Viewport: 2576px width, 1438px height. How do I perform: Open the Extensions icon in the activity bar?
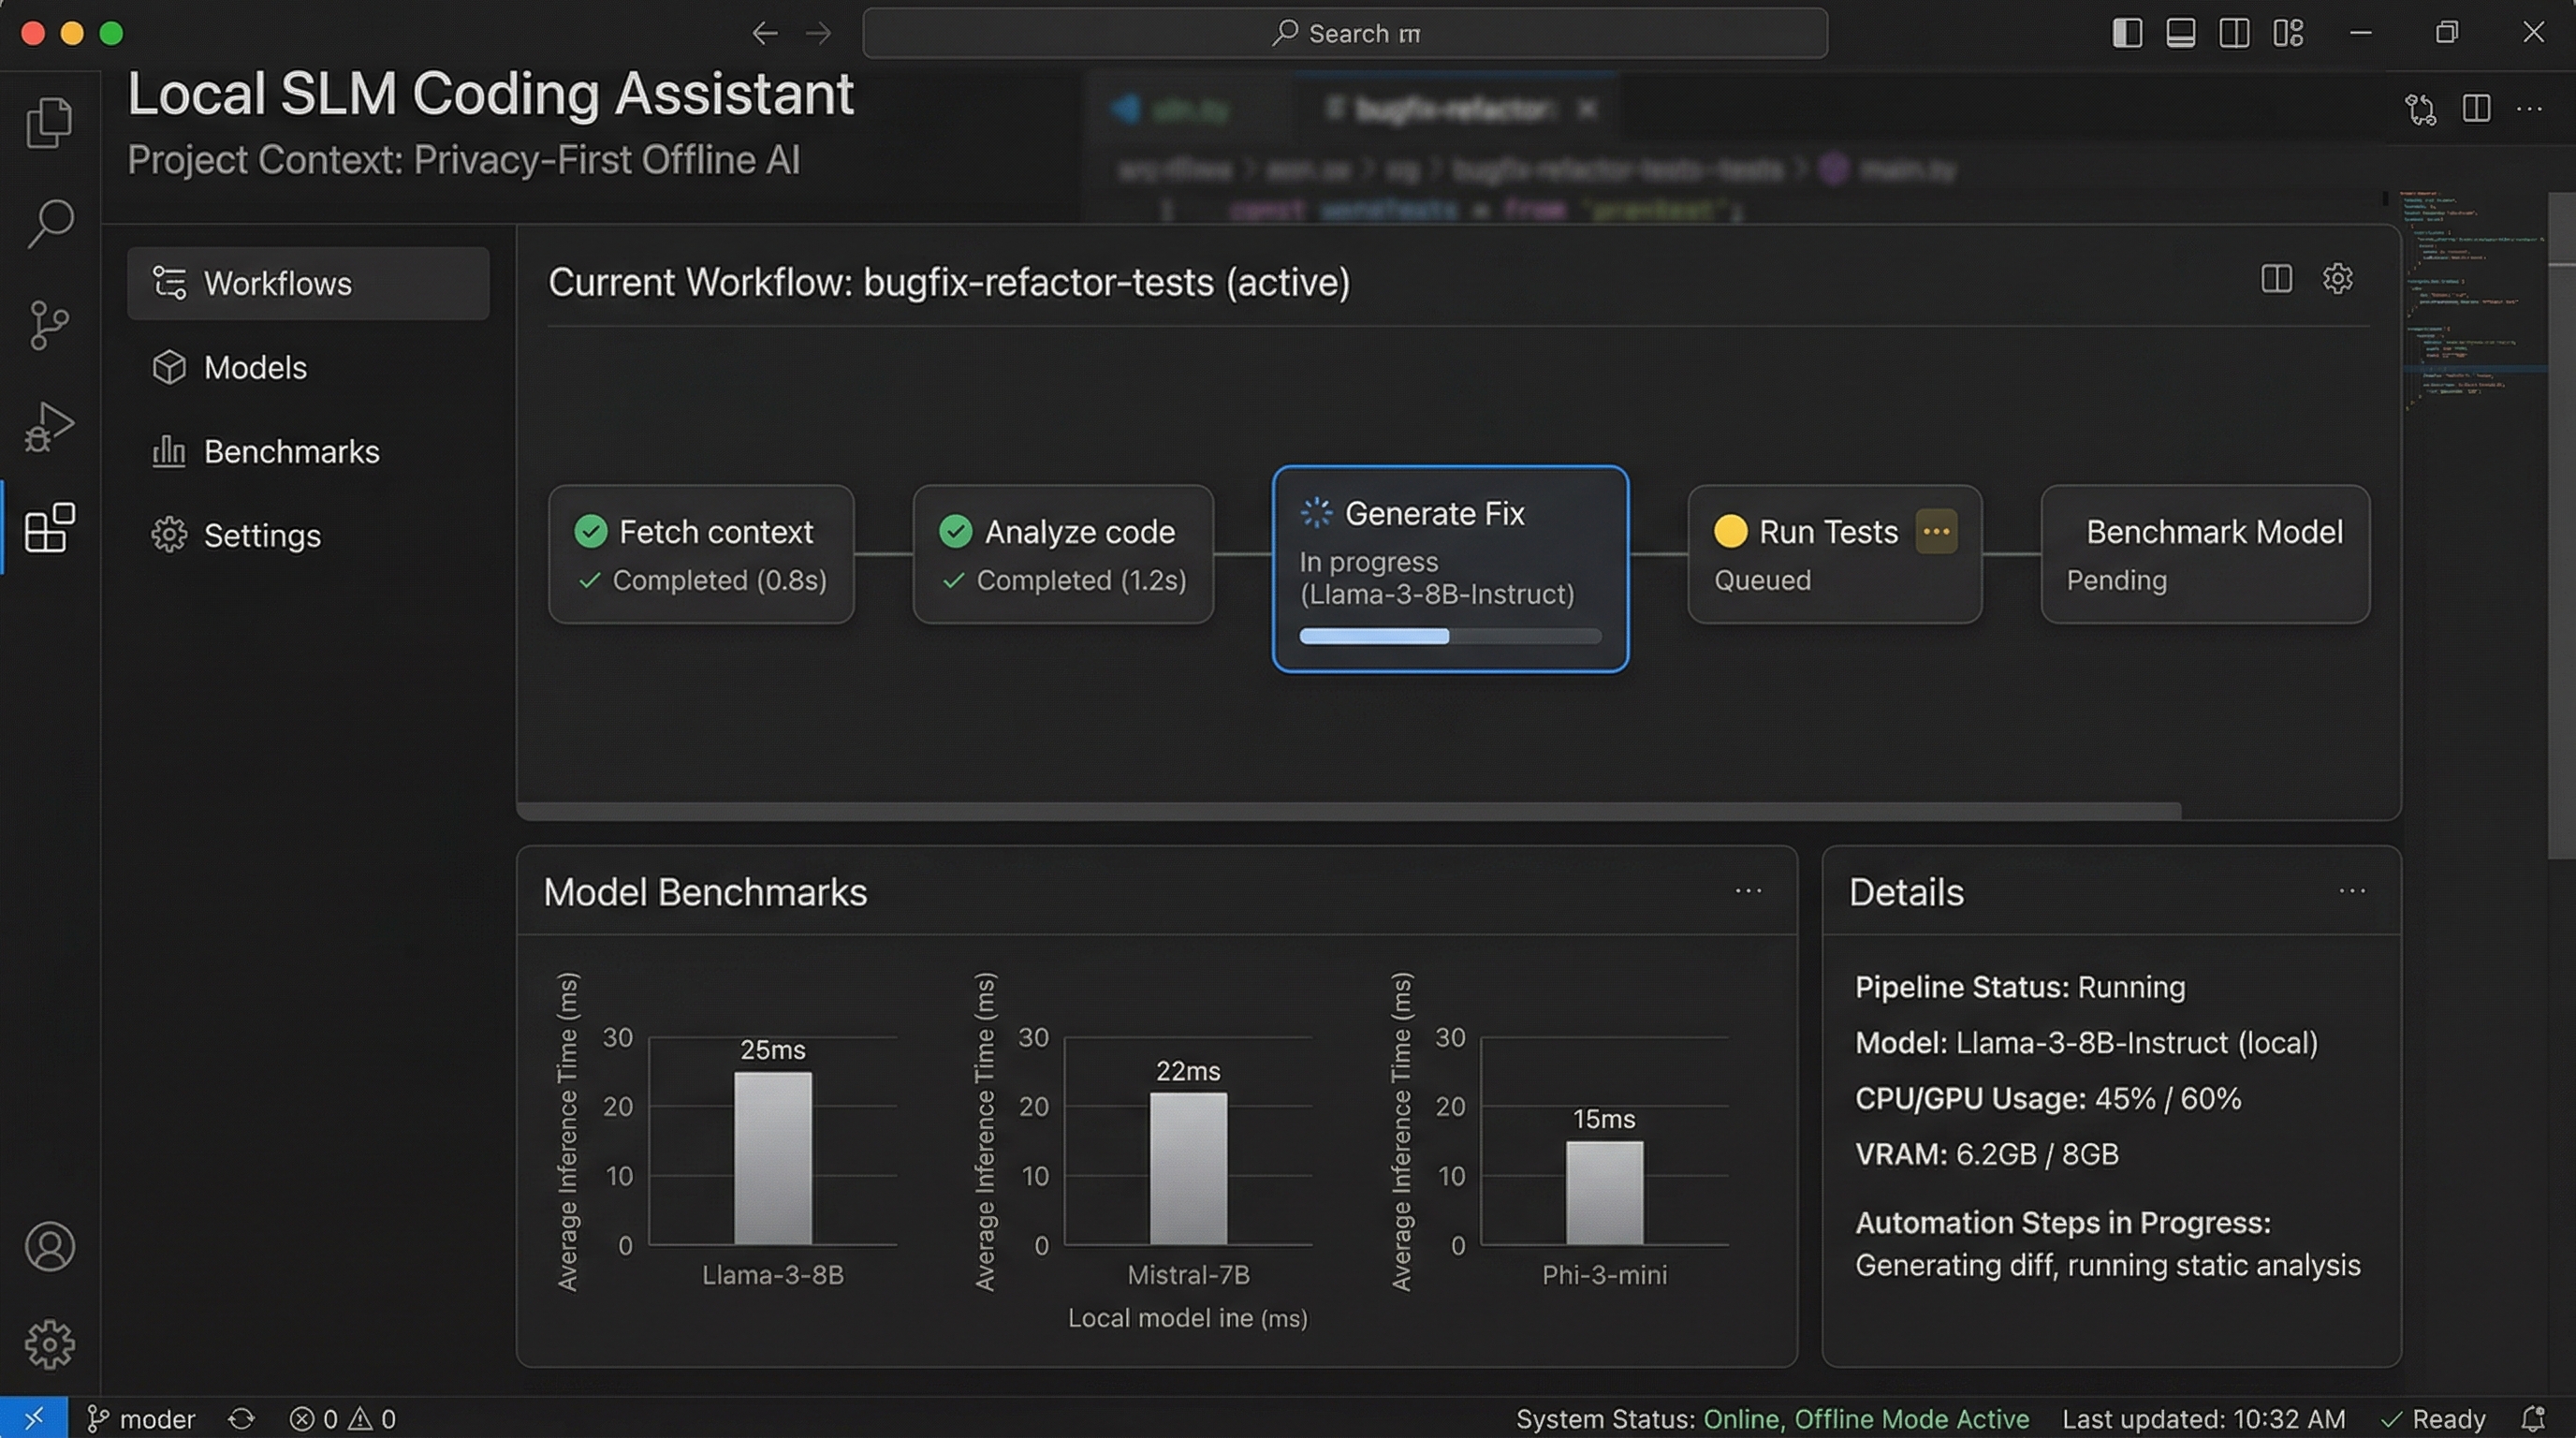coord(49,528)
